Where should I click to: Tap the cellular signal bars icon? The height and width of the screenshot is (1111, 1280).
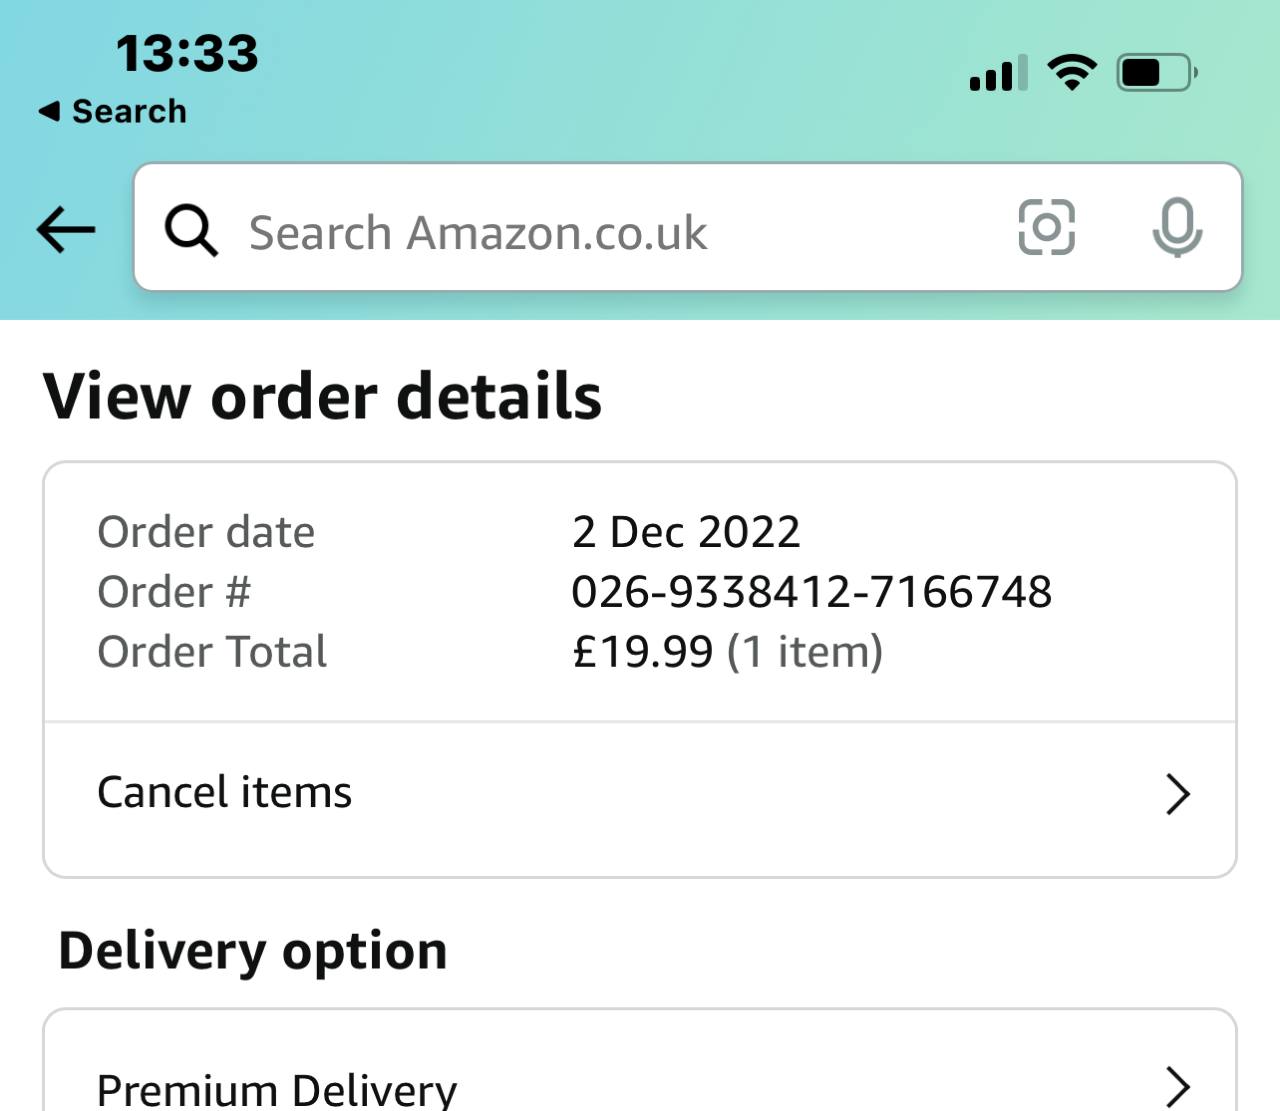click(x=998, y=74)
